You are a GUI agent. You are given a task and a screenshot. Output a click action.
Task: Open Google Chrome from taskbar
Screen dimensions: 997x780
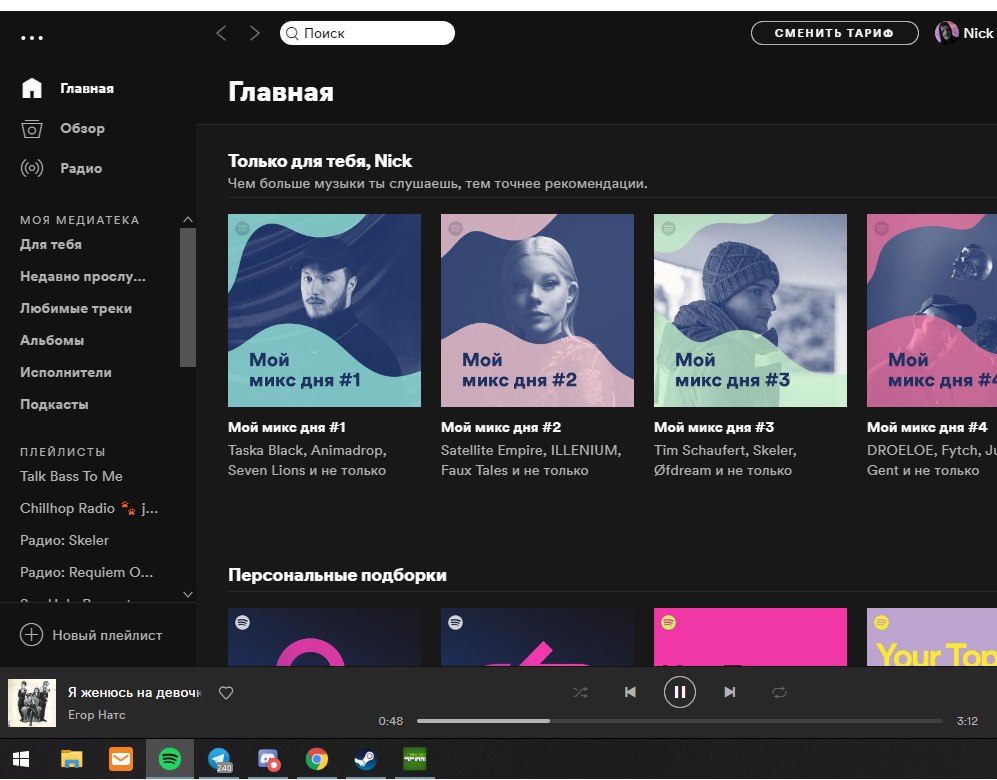(317, 759)
